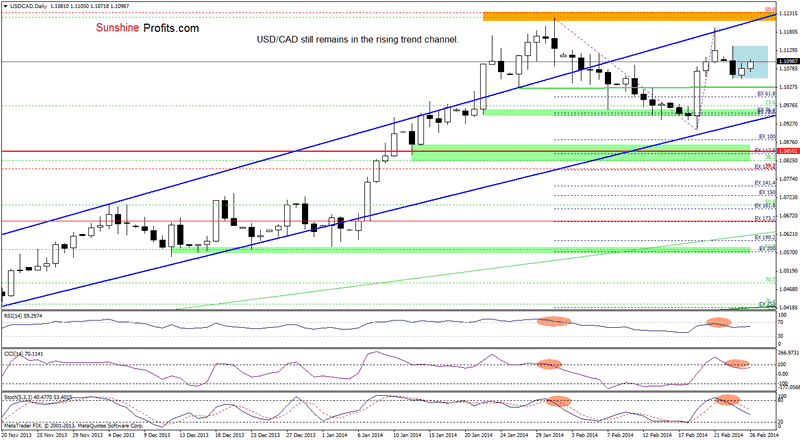Select the orange ellipse on CCI near 29 Jan 2014
This screenshot has width=800, height=440.
549,364
